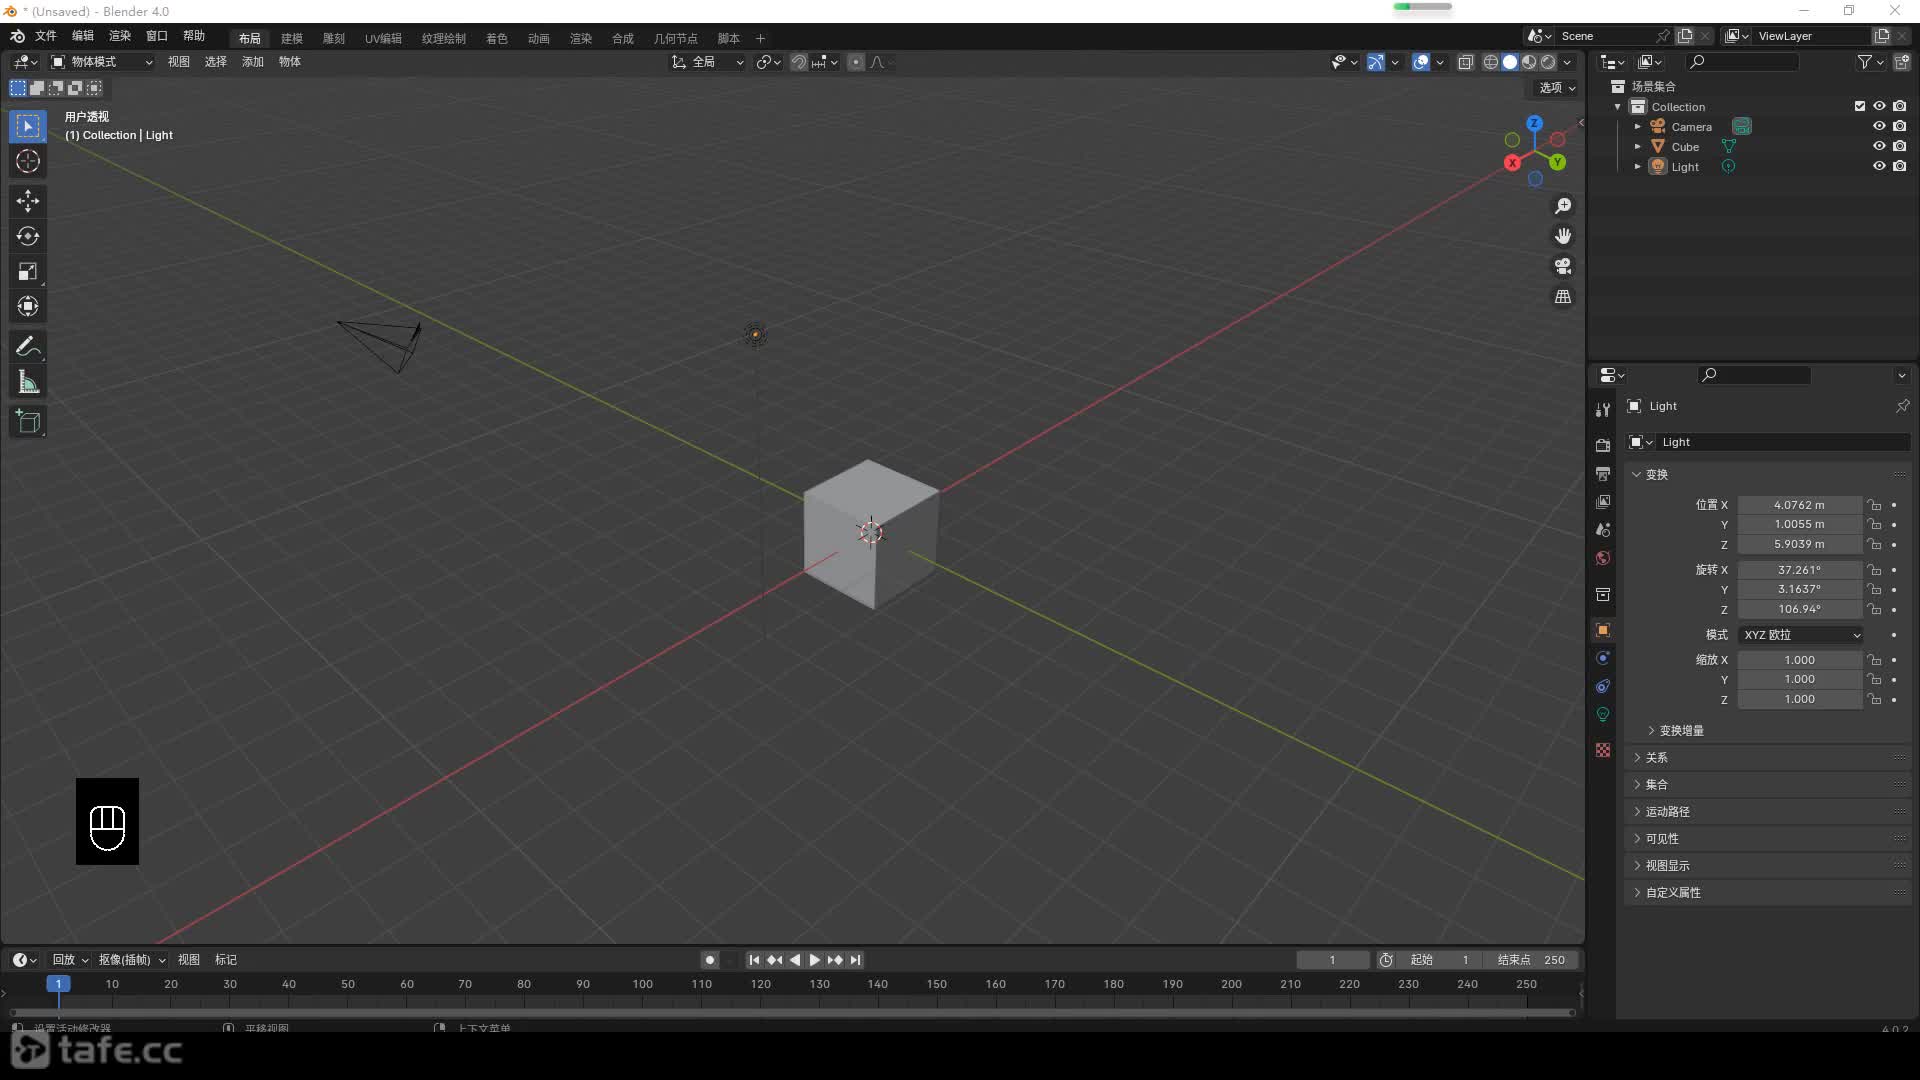Viewport: 1920px width, 1080px height.
Task: Click the current frame number field
Action: 1333,960
